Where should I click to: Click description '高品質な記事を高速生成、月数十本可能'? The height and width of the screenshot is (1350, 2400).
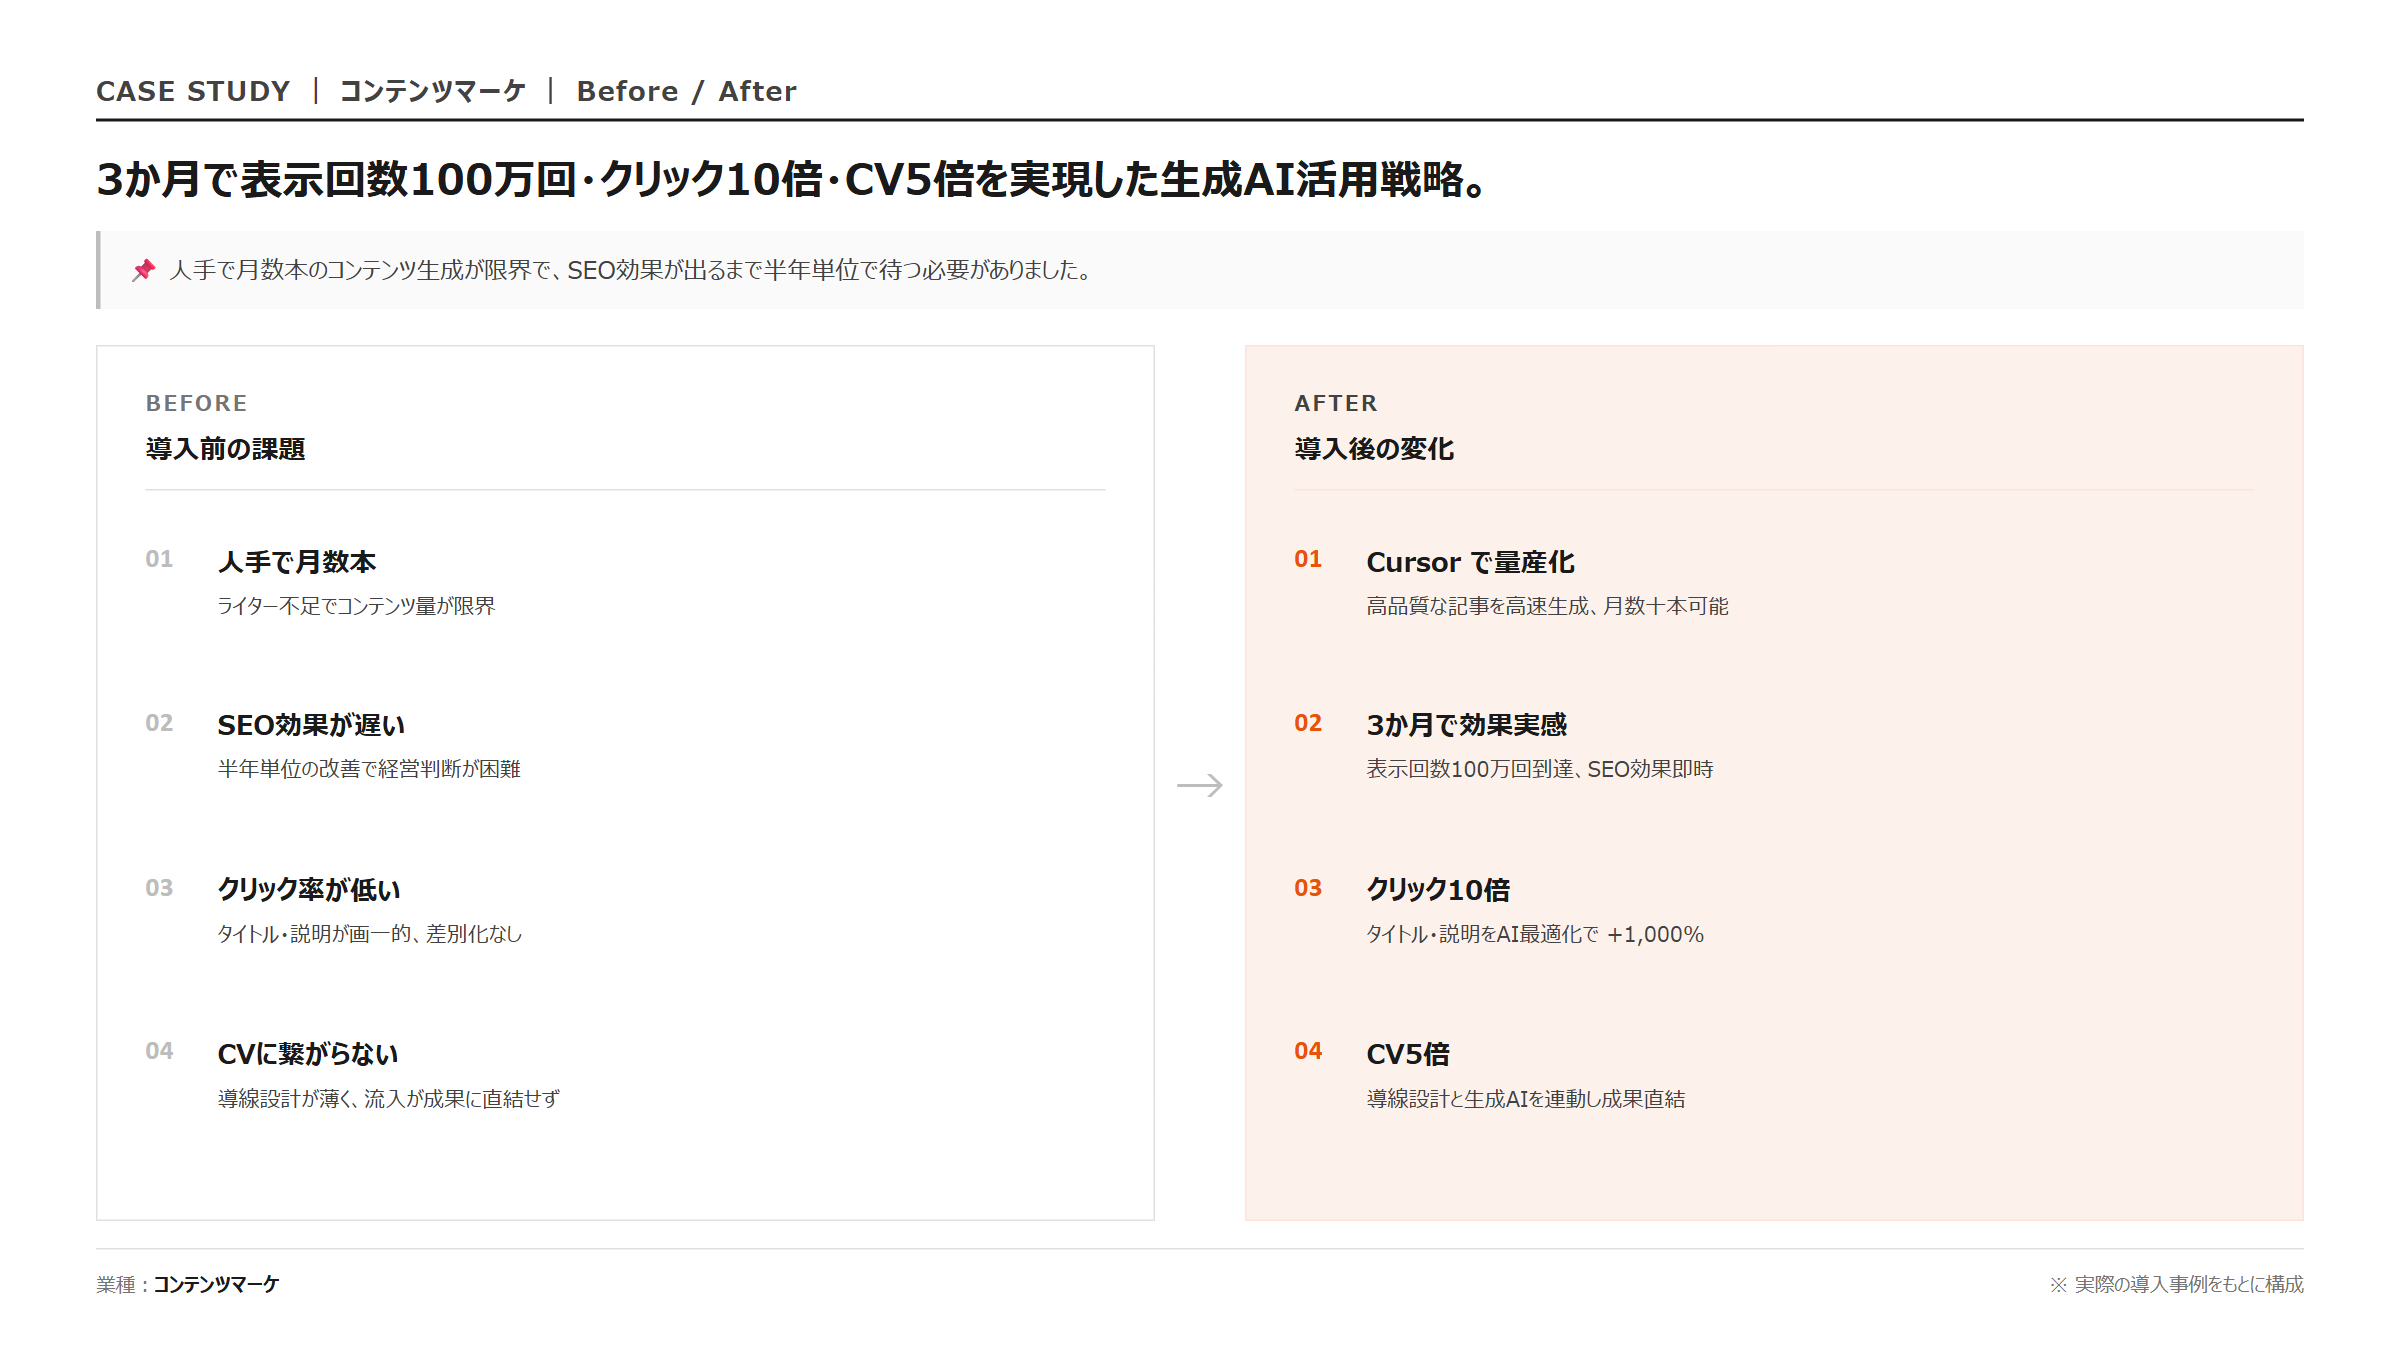(x=1548, y=606)
